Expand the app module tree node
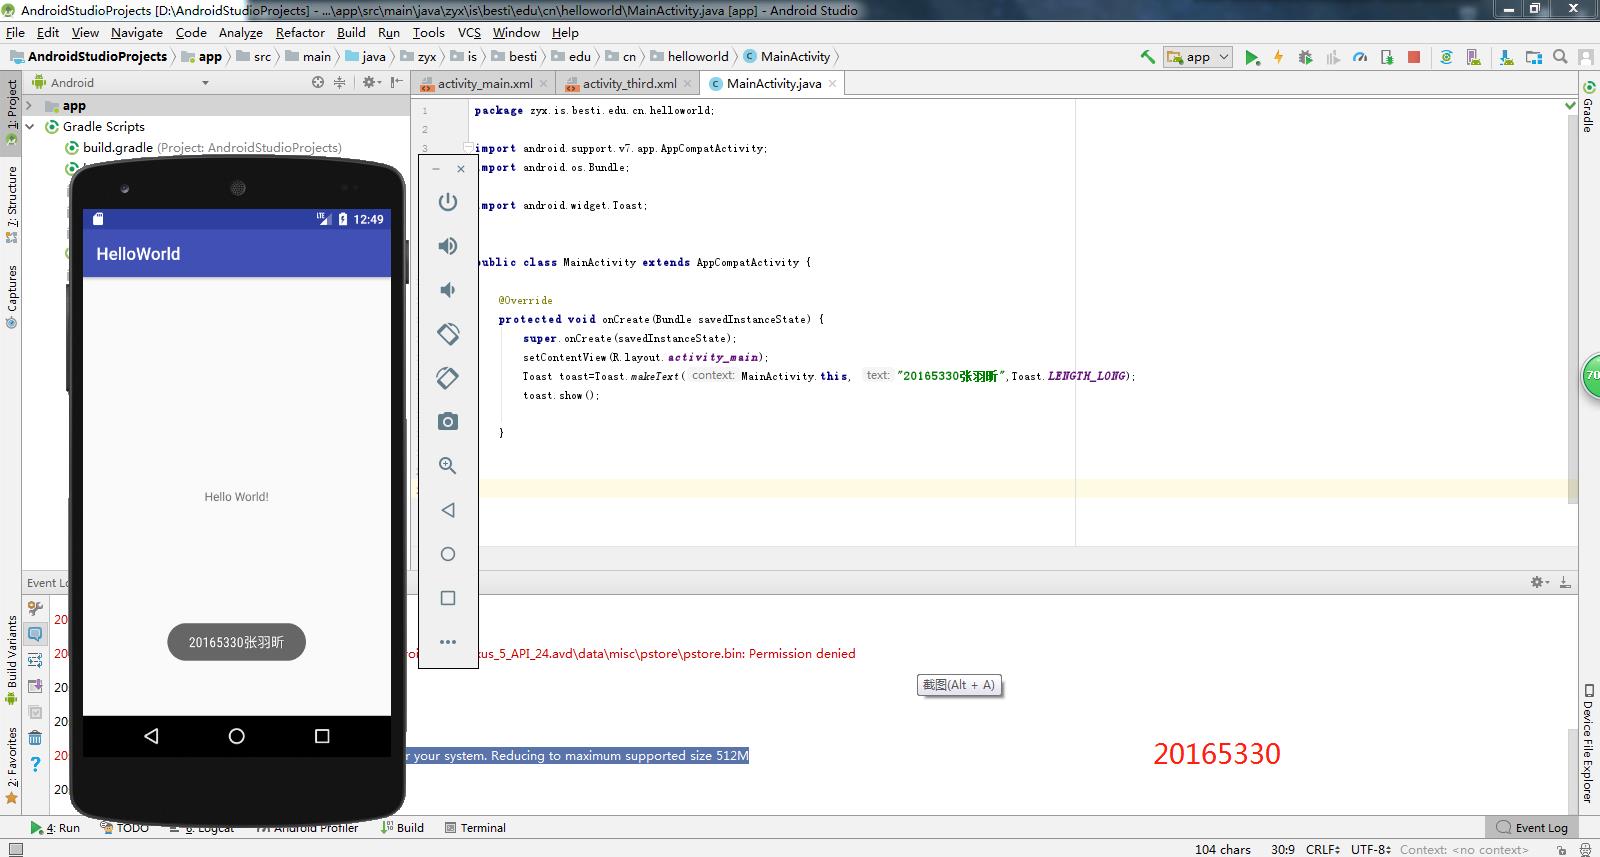 point(29,106)
